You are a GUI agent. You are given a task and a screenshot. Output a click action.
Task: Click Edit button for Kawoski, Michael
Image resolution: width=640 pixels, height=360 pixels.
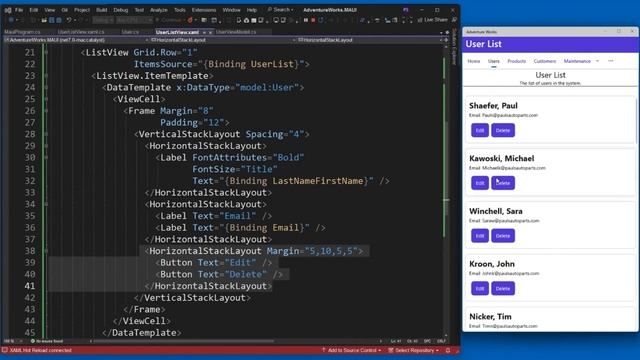480,183
